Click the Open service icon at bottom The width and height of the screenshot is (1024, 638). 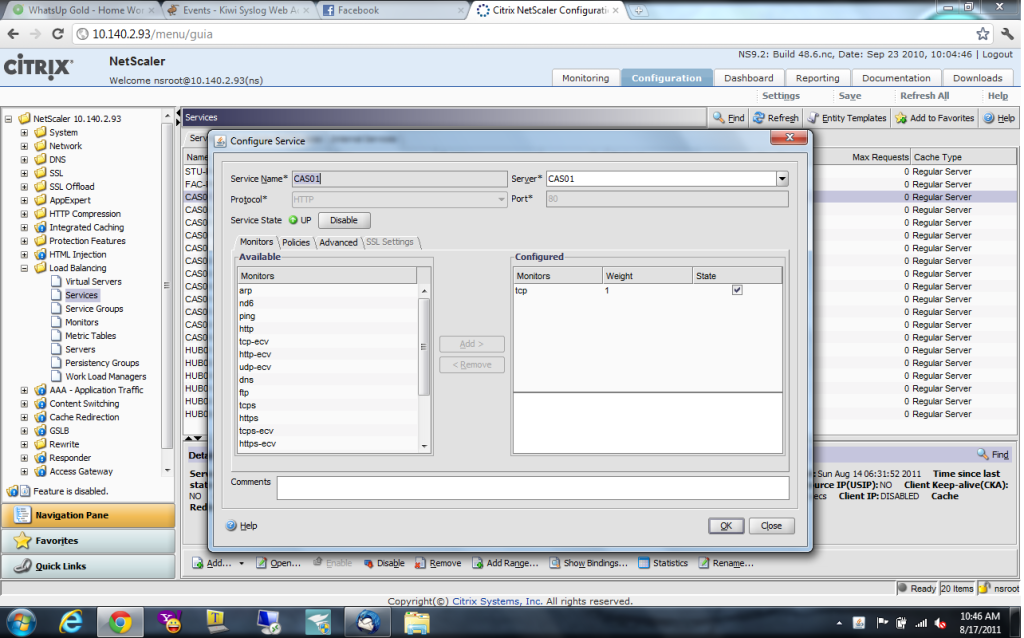[261, 563]
